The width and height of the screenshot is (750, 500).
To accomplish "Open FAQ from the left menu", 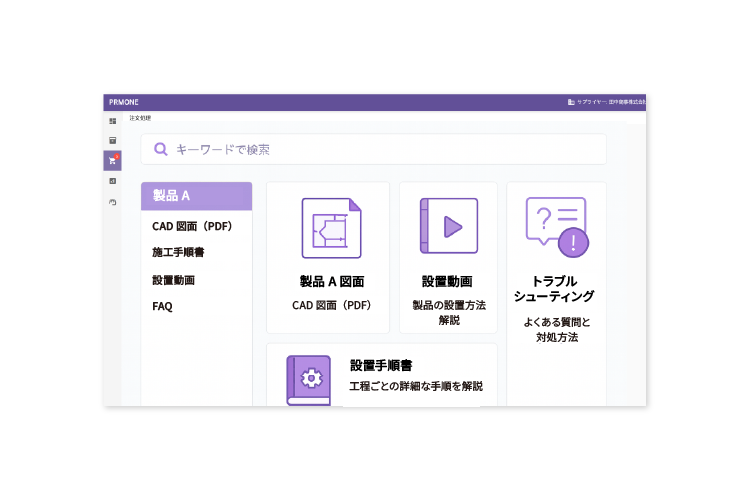I will (x=163, y=307).
